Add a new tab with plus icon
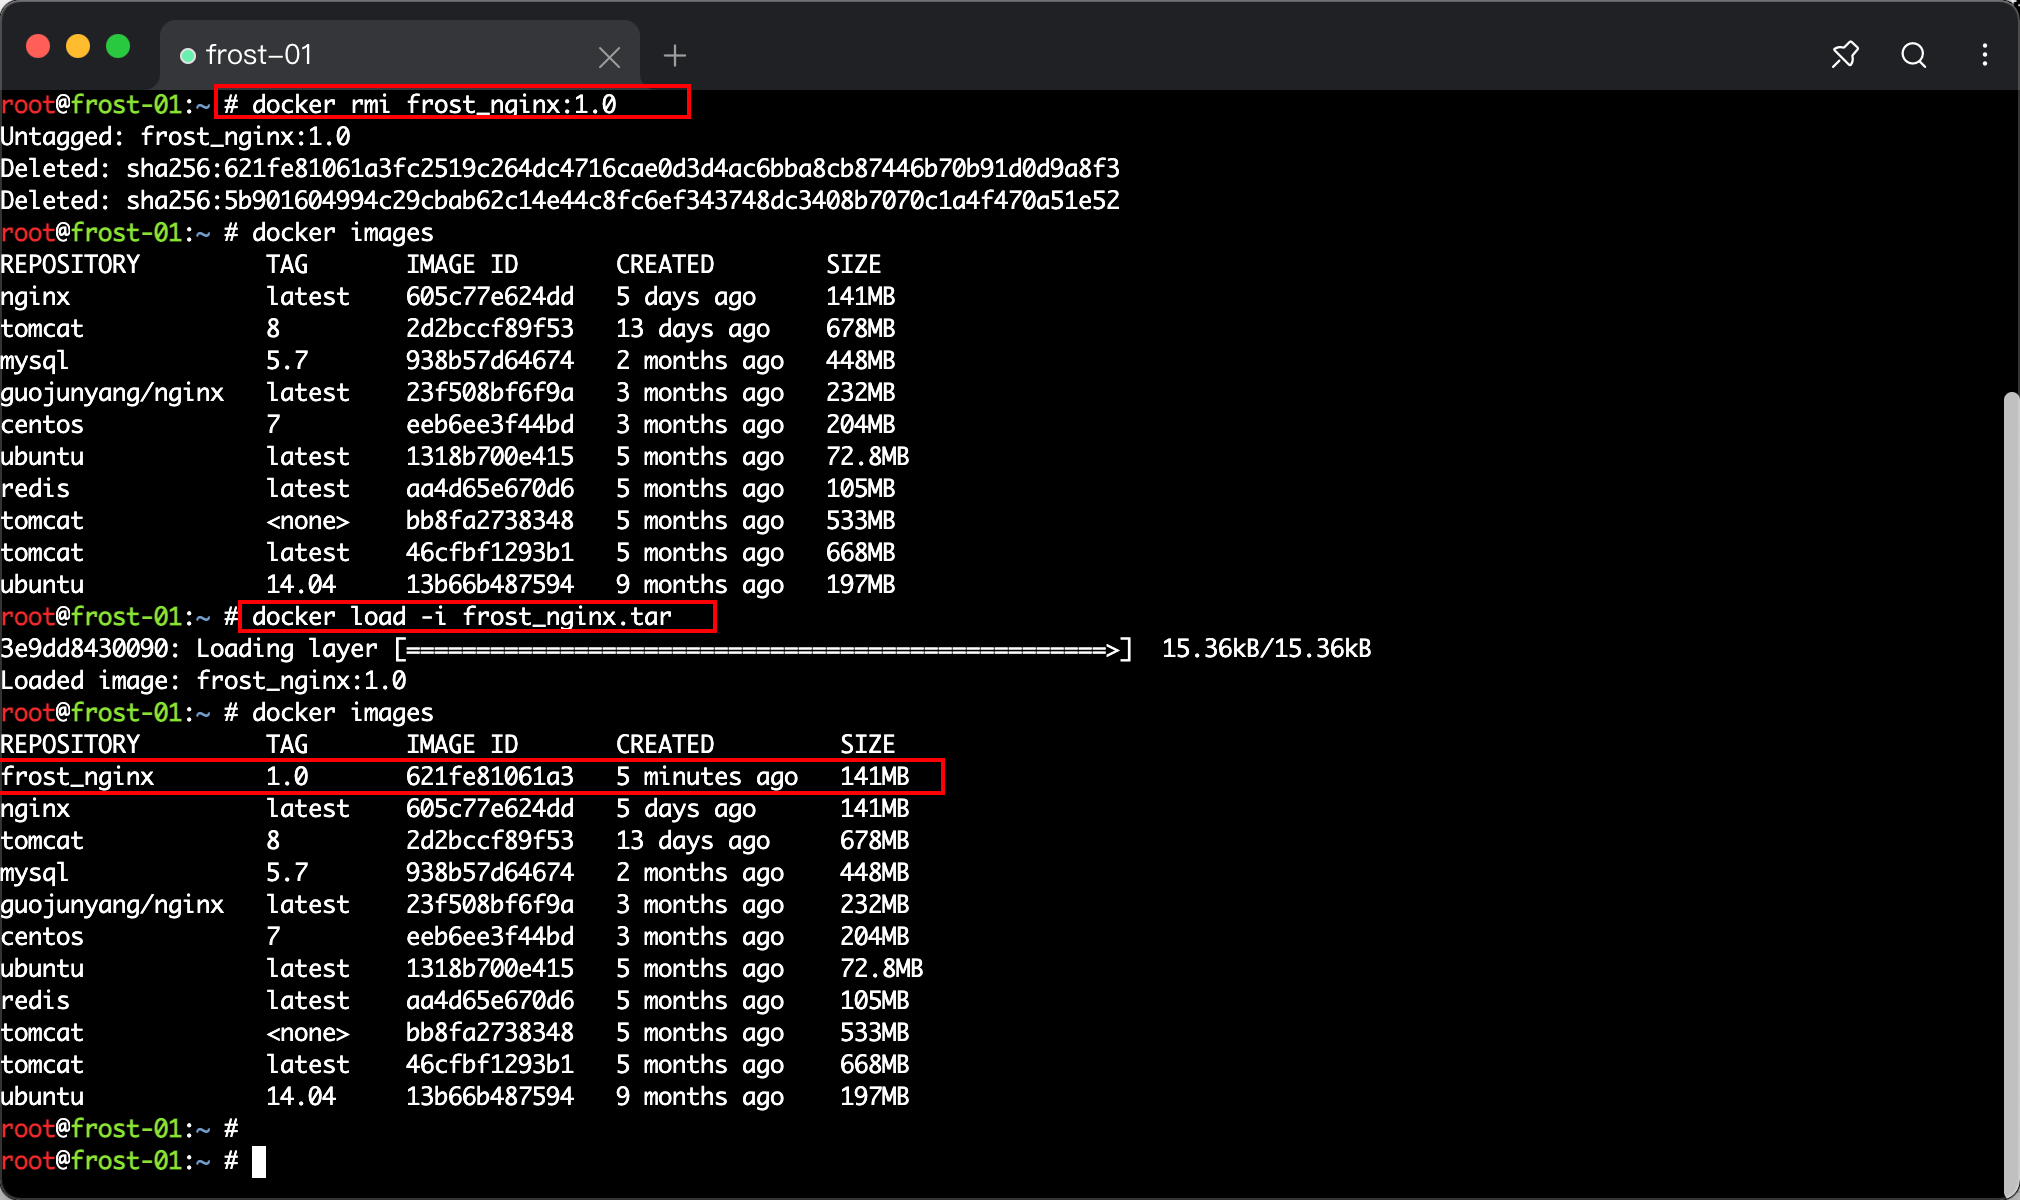The width and height of the screenshot is (2020, 1200). (675, 56)
